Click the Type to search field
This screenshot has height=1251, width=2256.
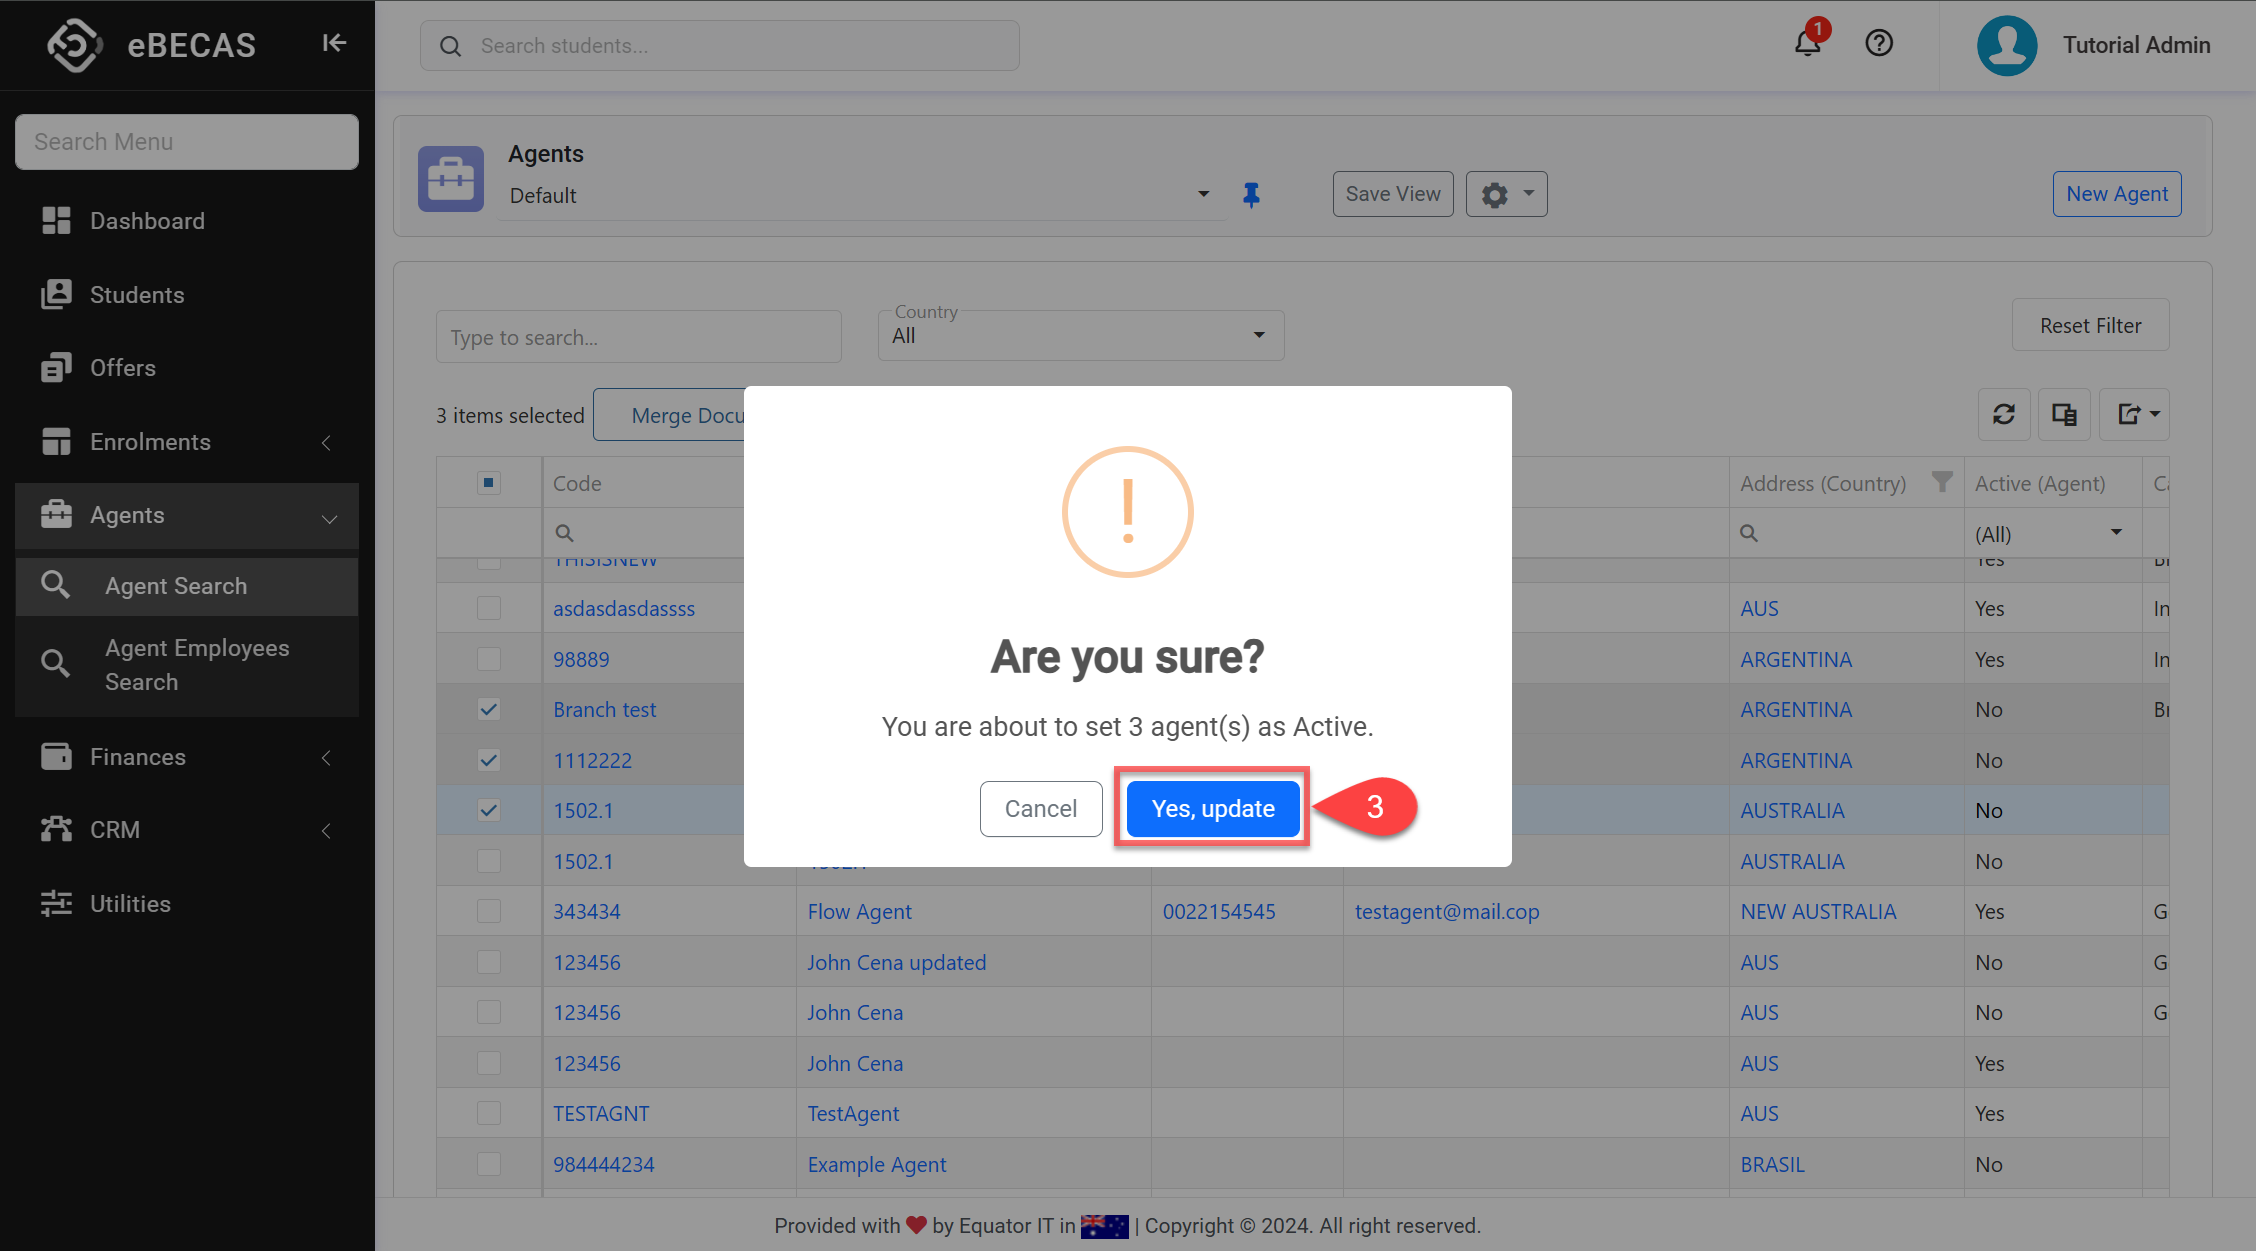pyautogui.click(x=639, y=337)
